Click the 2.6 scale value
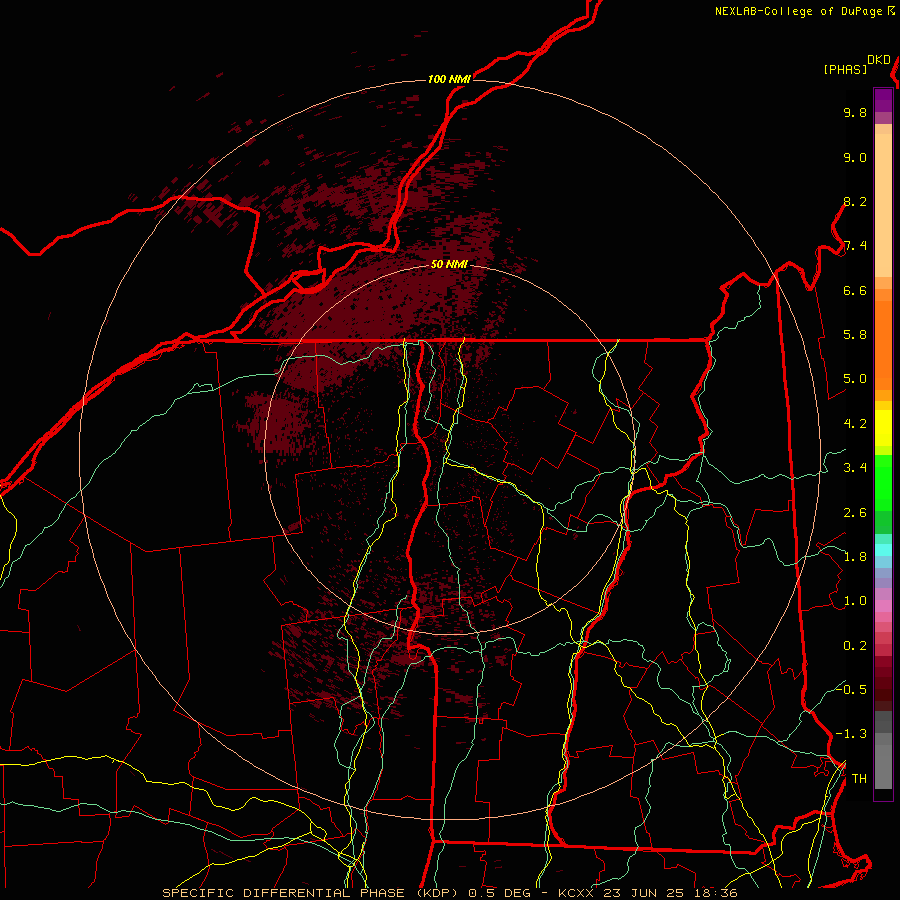 click(x=855, y=513)
